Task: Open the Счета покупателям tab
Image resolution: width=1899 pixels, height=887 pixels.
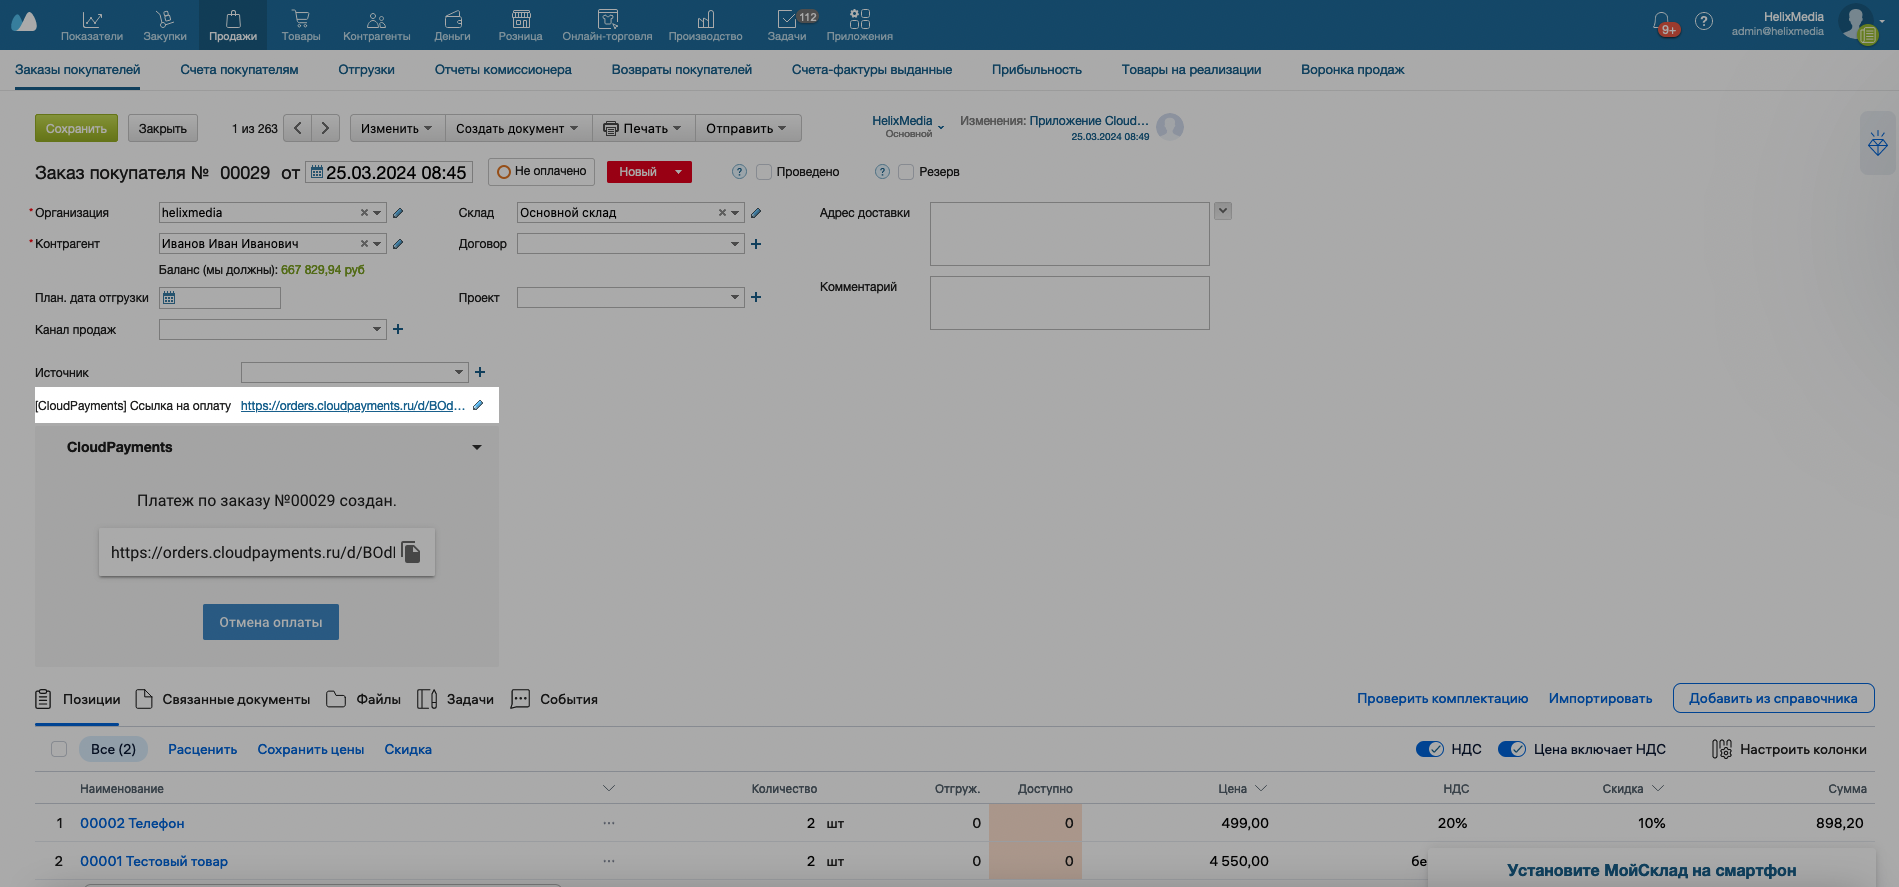Action: pyautogui.click(x=239, y=70)
